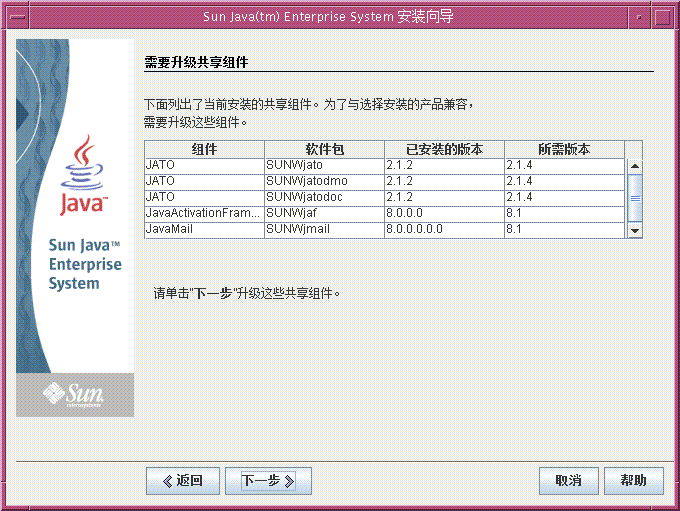Click the 返回 (Back) button
The height and width of the screenshot is (511, 680).
point(183,481)
